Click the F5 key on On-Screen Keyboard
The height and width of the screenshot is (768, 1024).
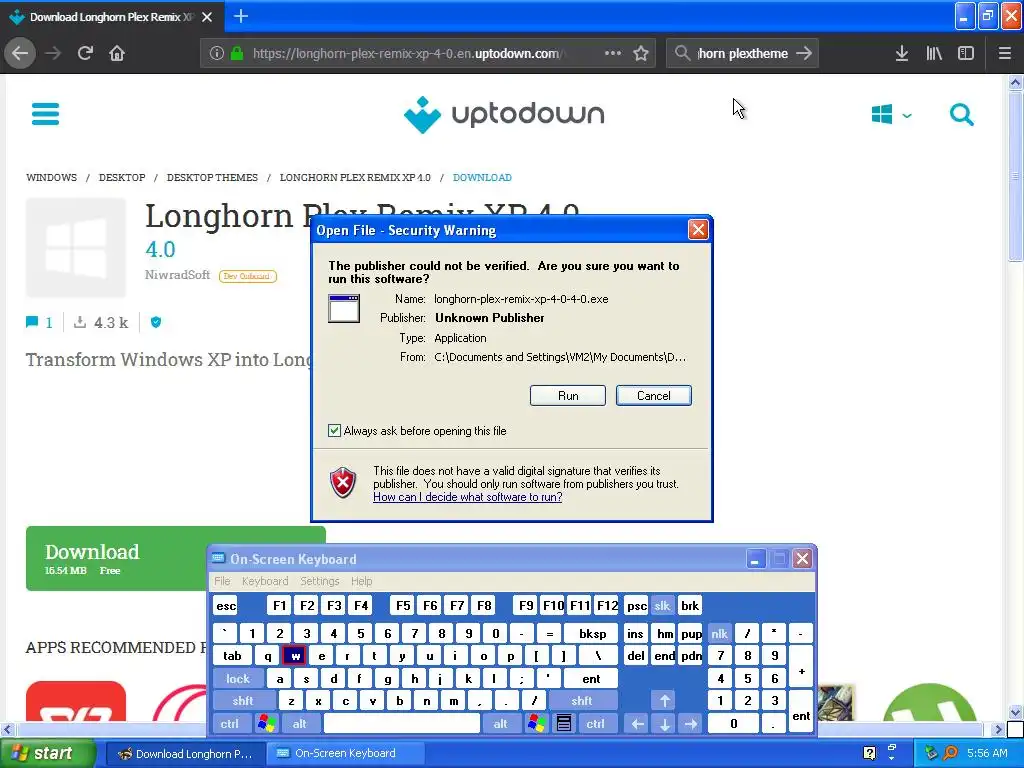[x=404, y=605]
